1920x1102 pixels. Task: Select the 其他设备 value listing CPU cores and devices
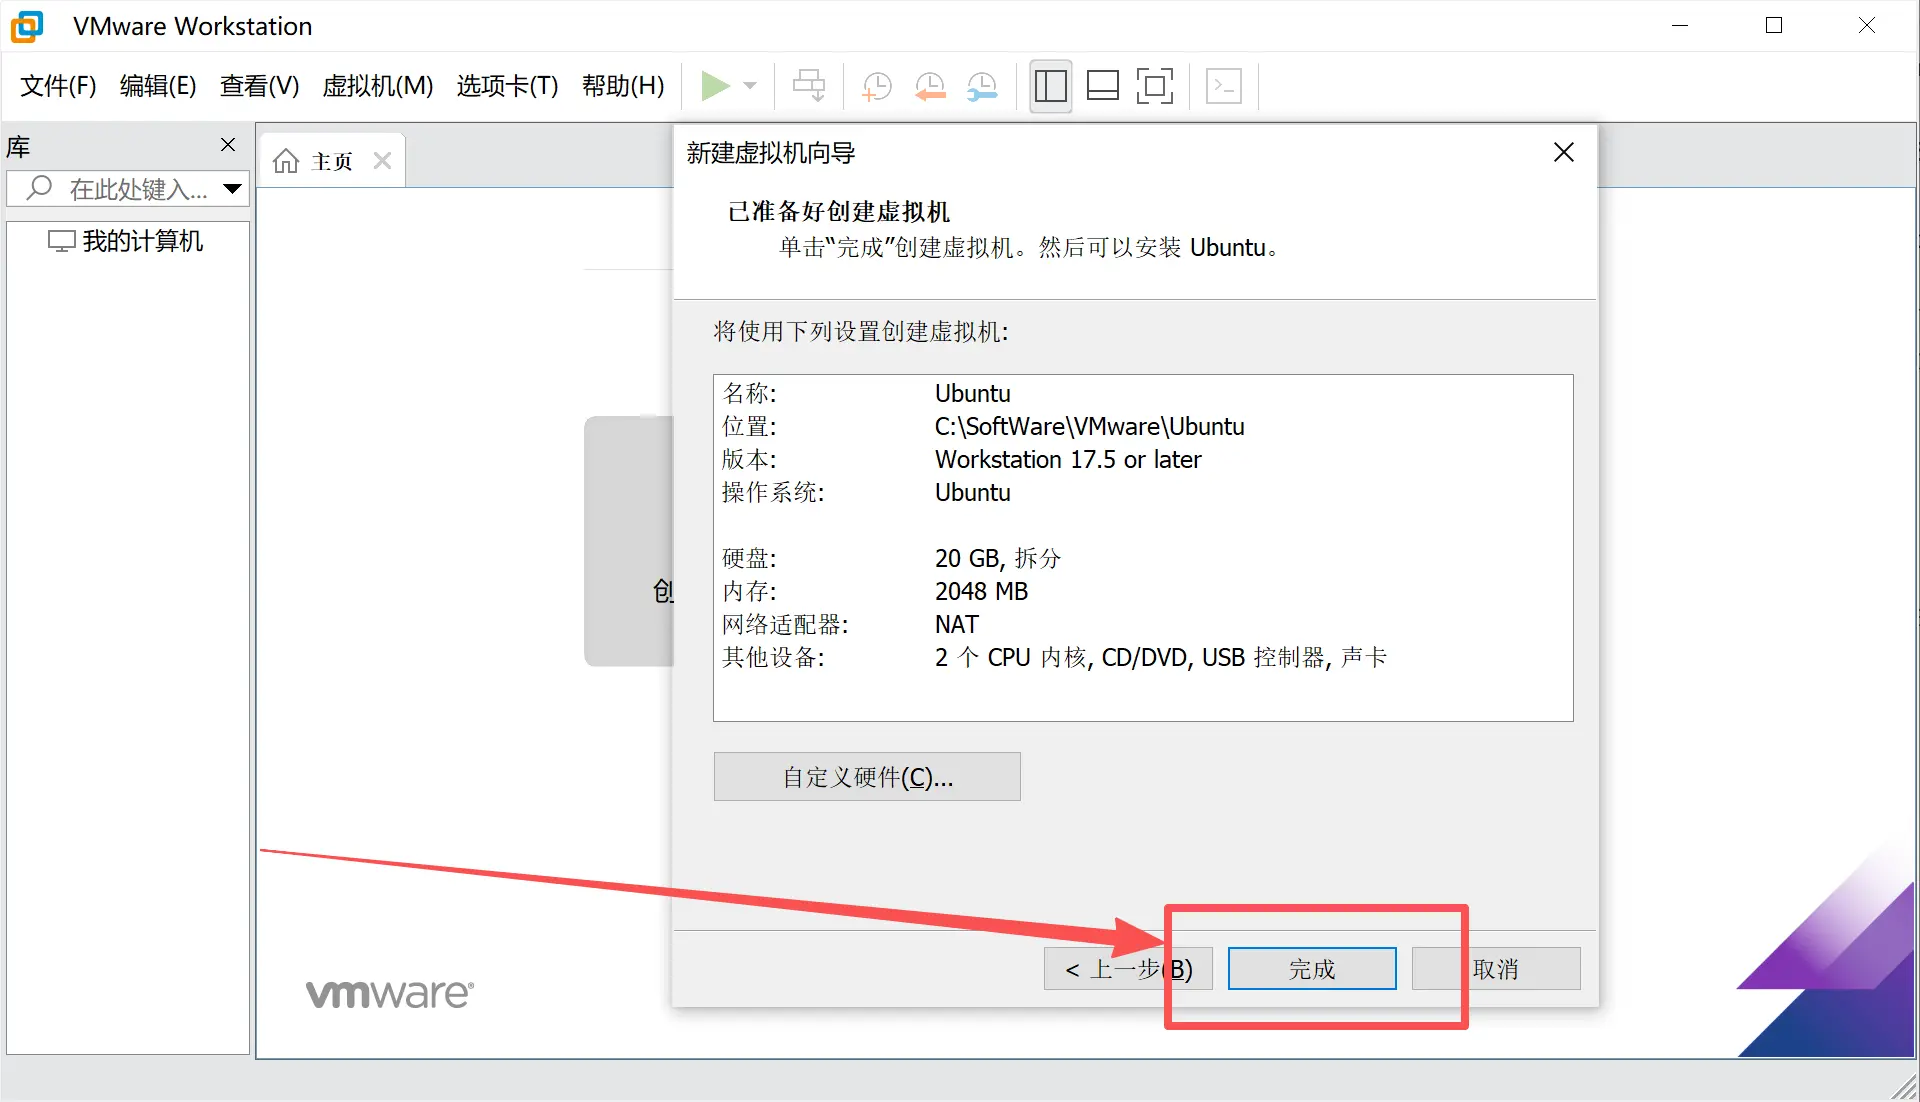pos(1161,658)
